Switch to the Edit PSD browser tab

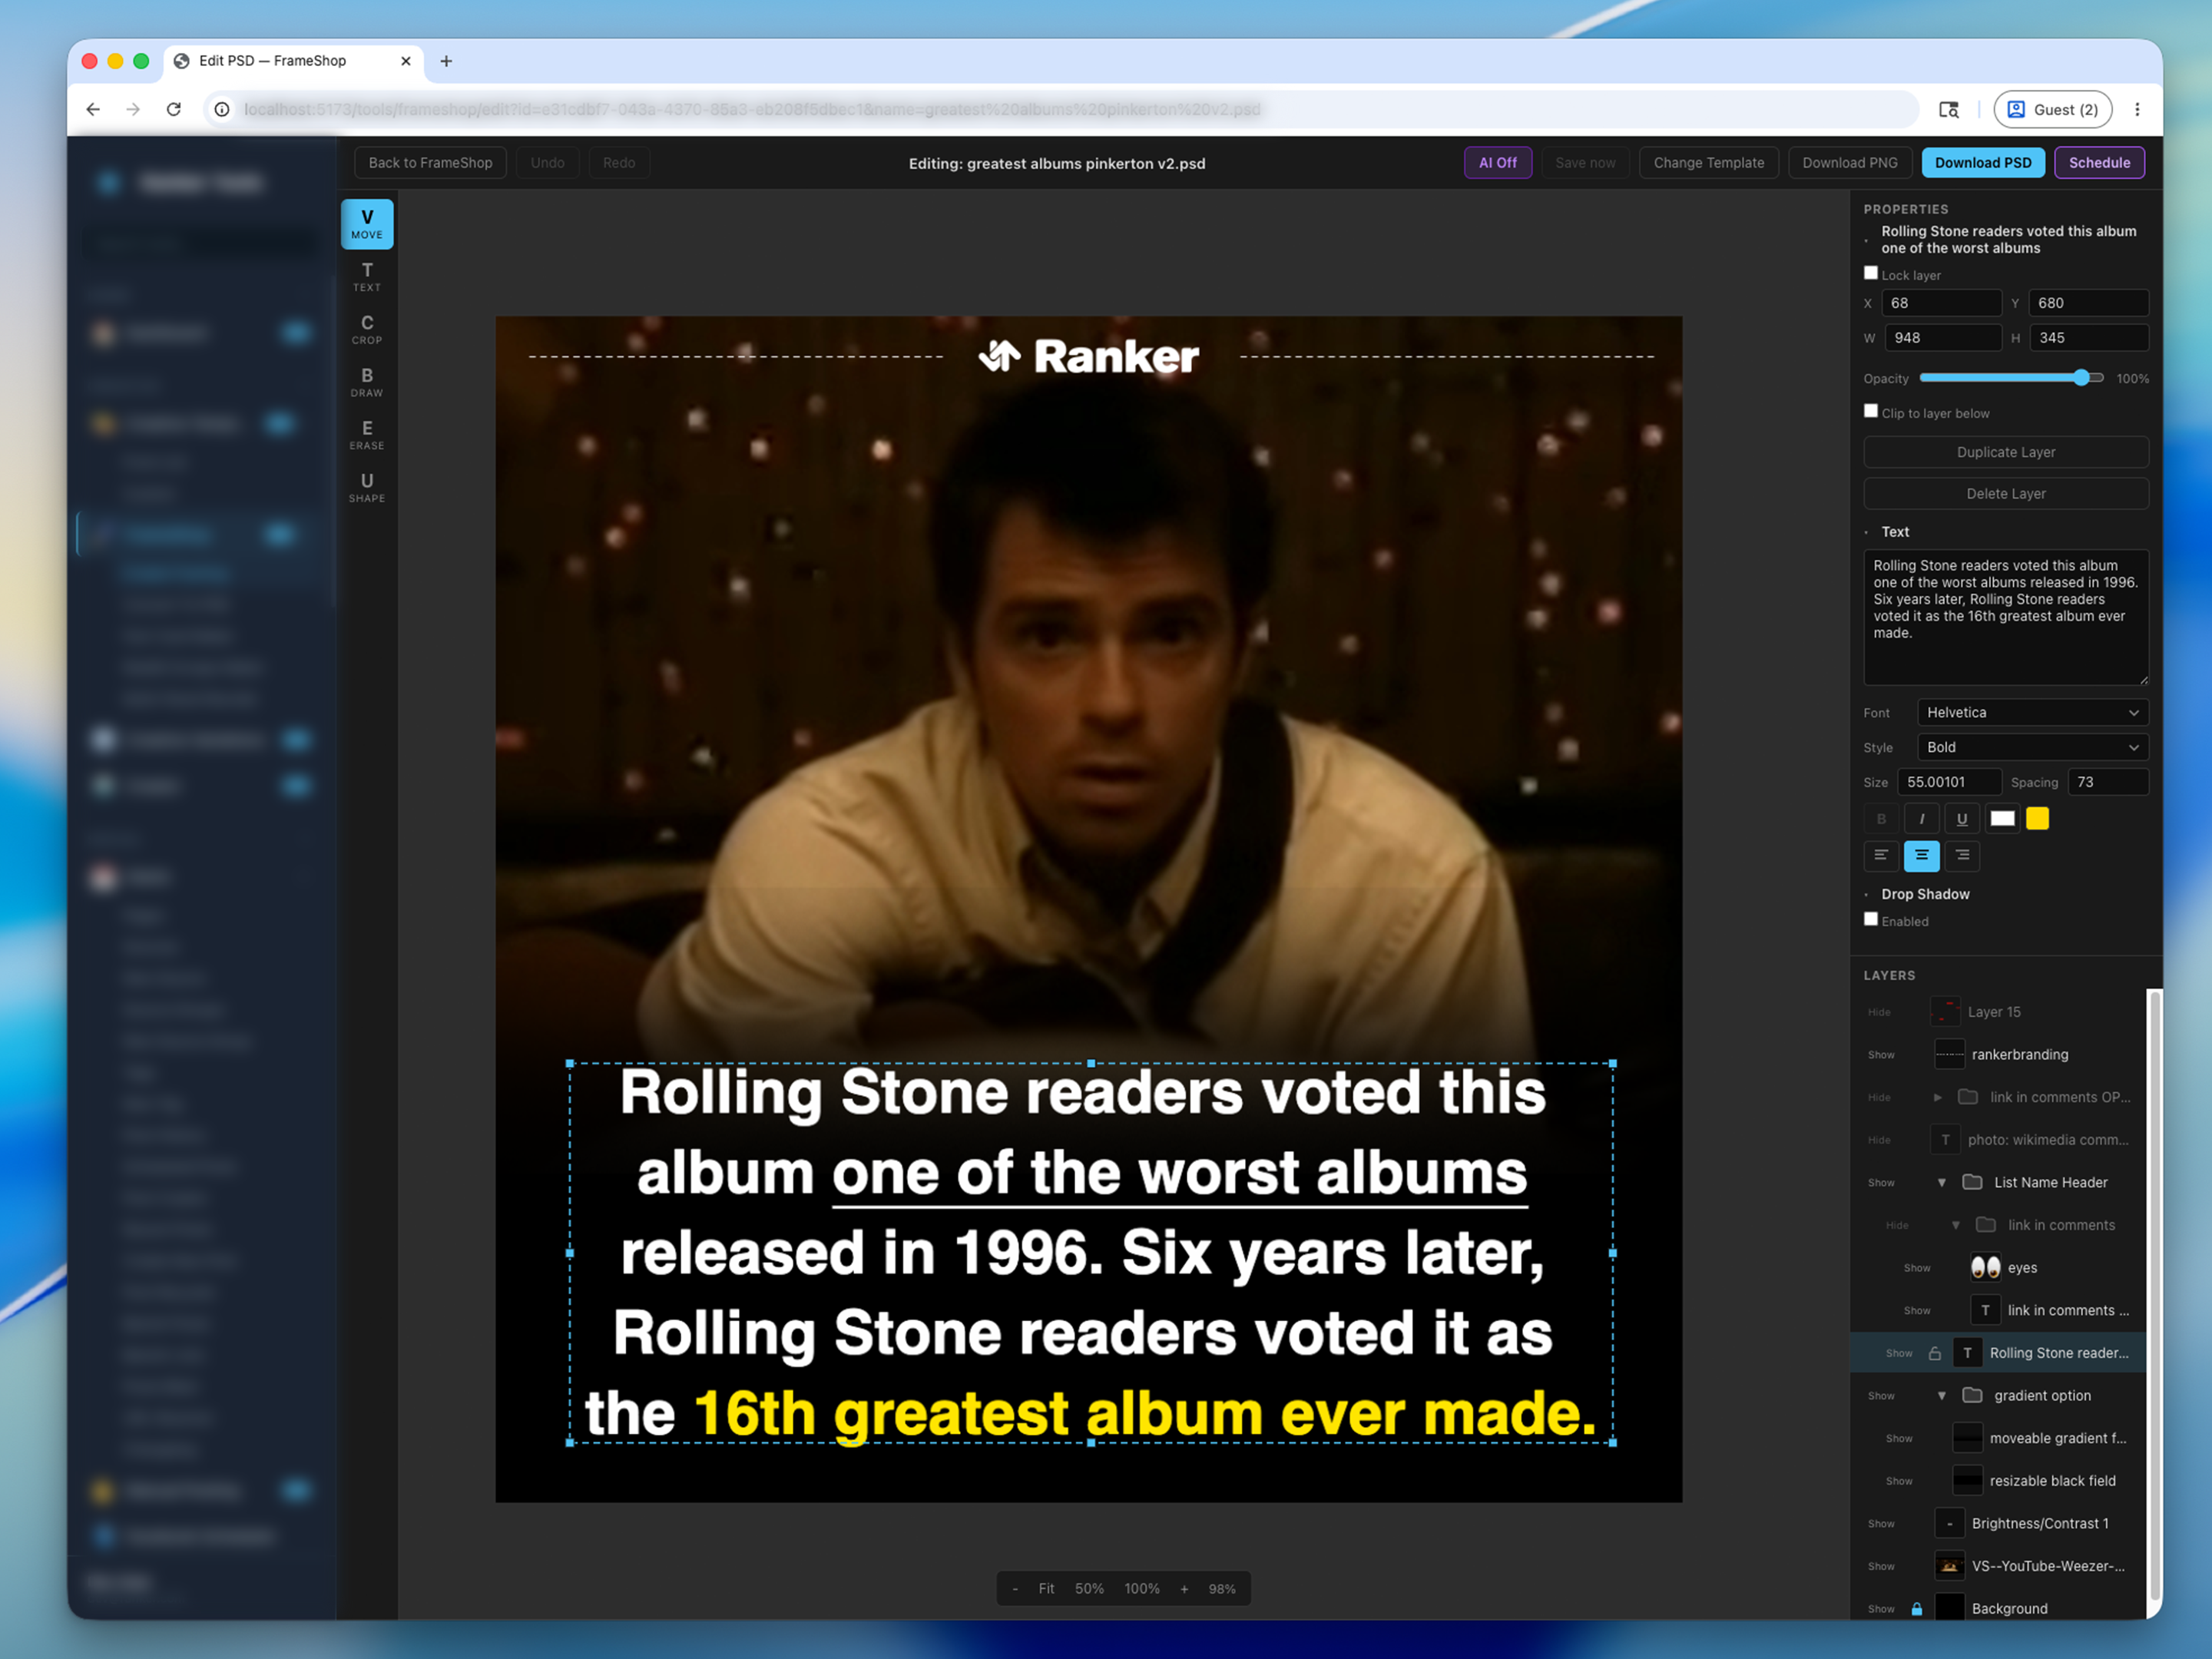click(293, 61)
